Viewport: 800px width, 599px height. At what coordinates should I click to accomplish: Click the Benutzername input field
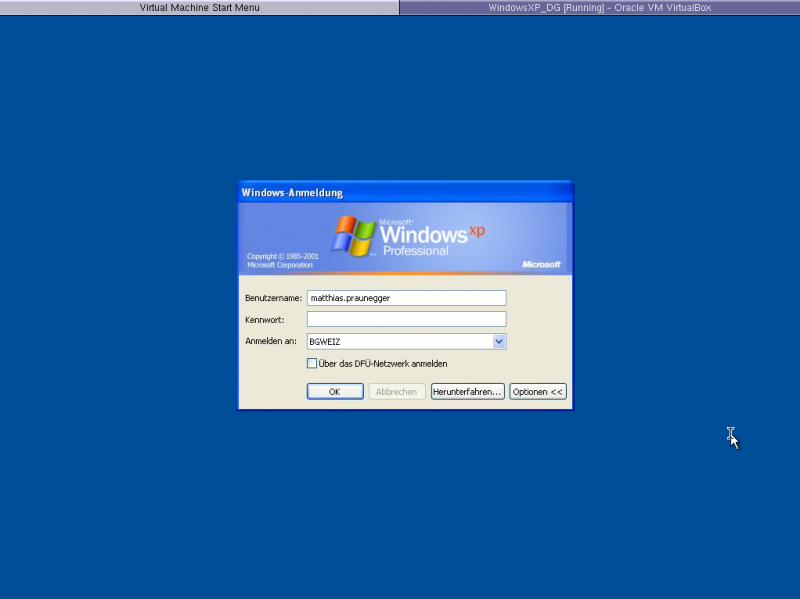click(x=406, y=298)
